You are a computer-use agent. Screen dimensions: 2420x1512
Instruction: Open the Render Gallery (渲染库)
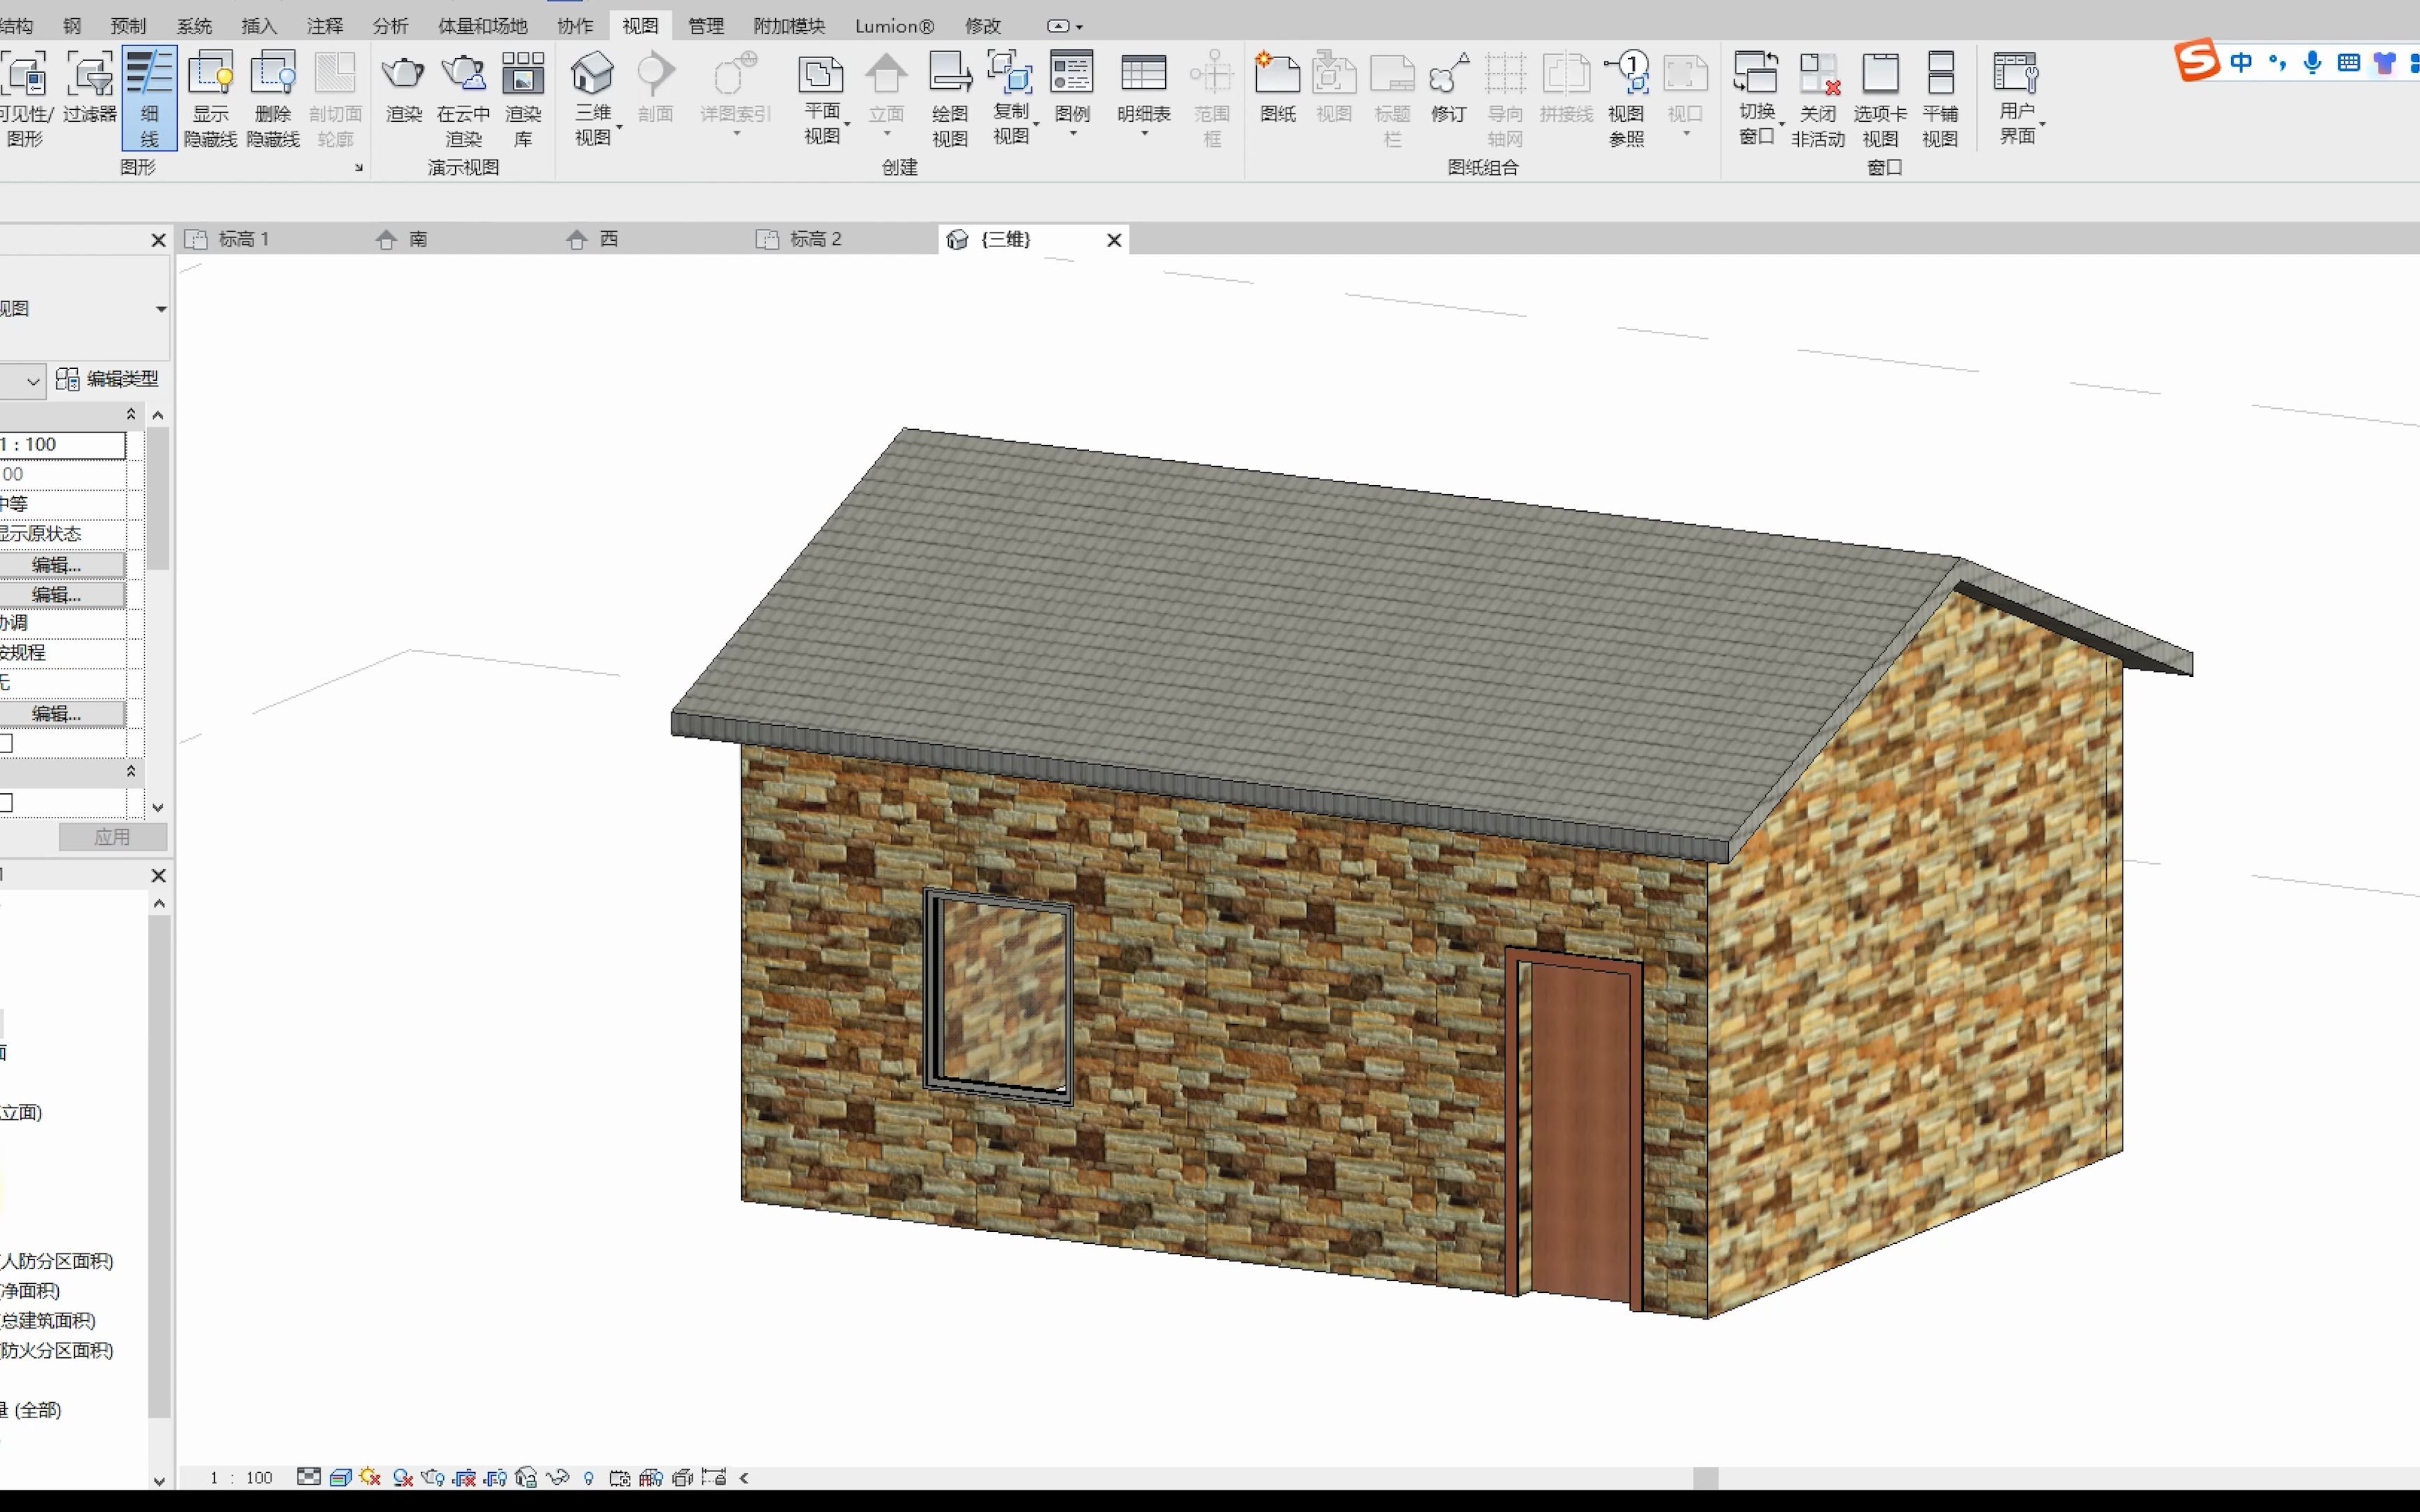[523, 97]
